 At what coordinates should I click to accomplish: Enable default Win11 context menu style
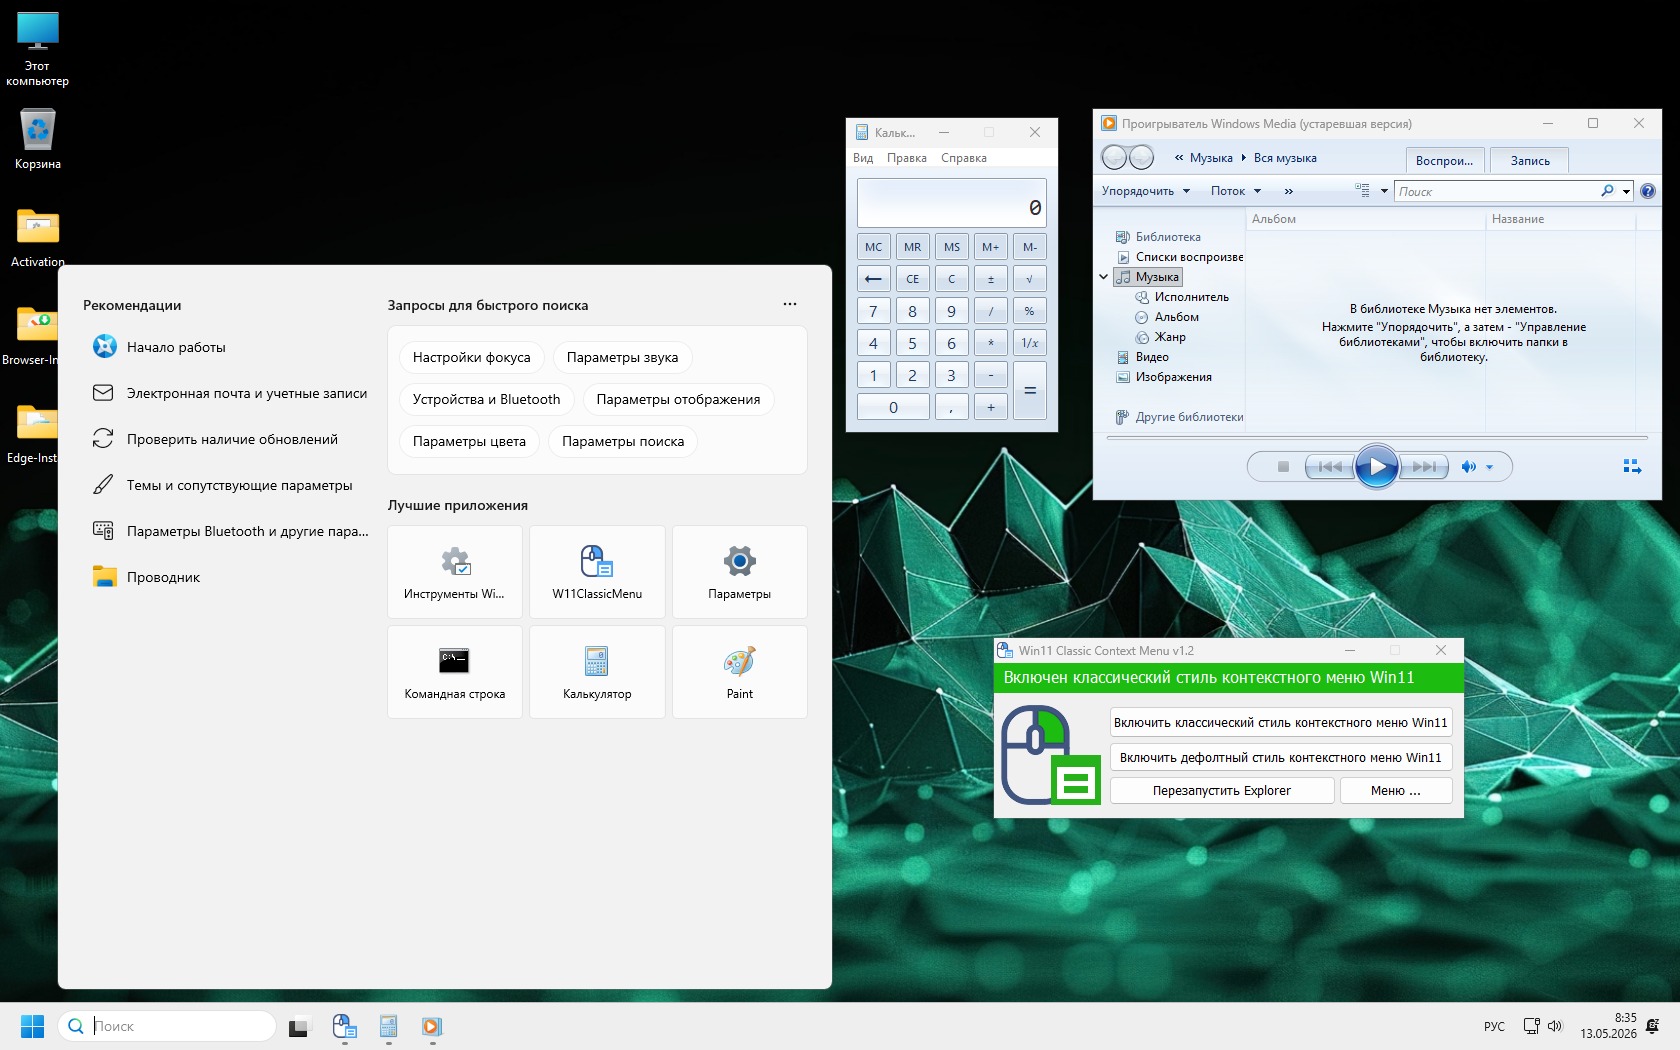(x=1281, y=757)
